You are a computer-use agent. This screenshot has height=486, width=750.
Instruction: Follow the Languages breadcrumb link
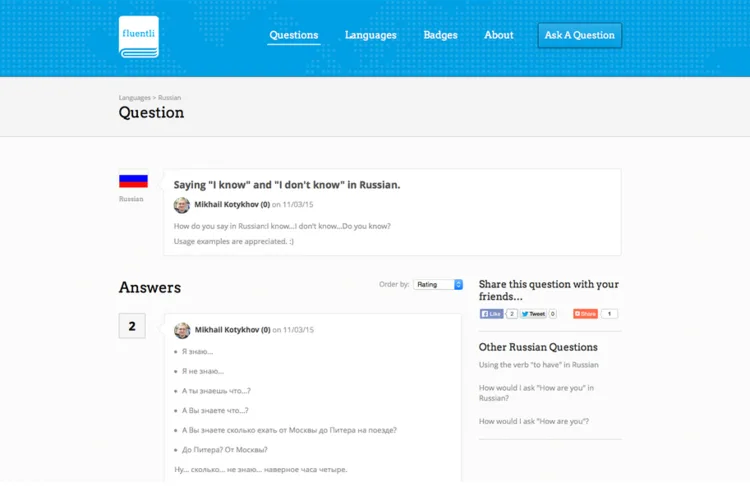[x=134, y=98]
